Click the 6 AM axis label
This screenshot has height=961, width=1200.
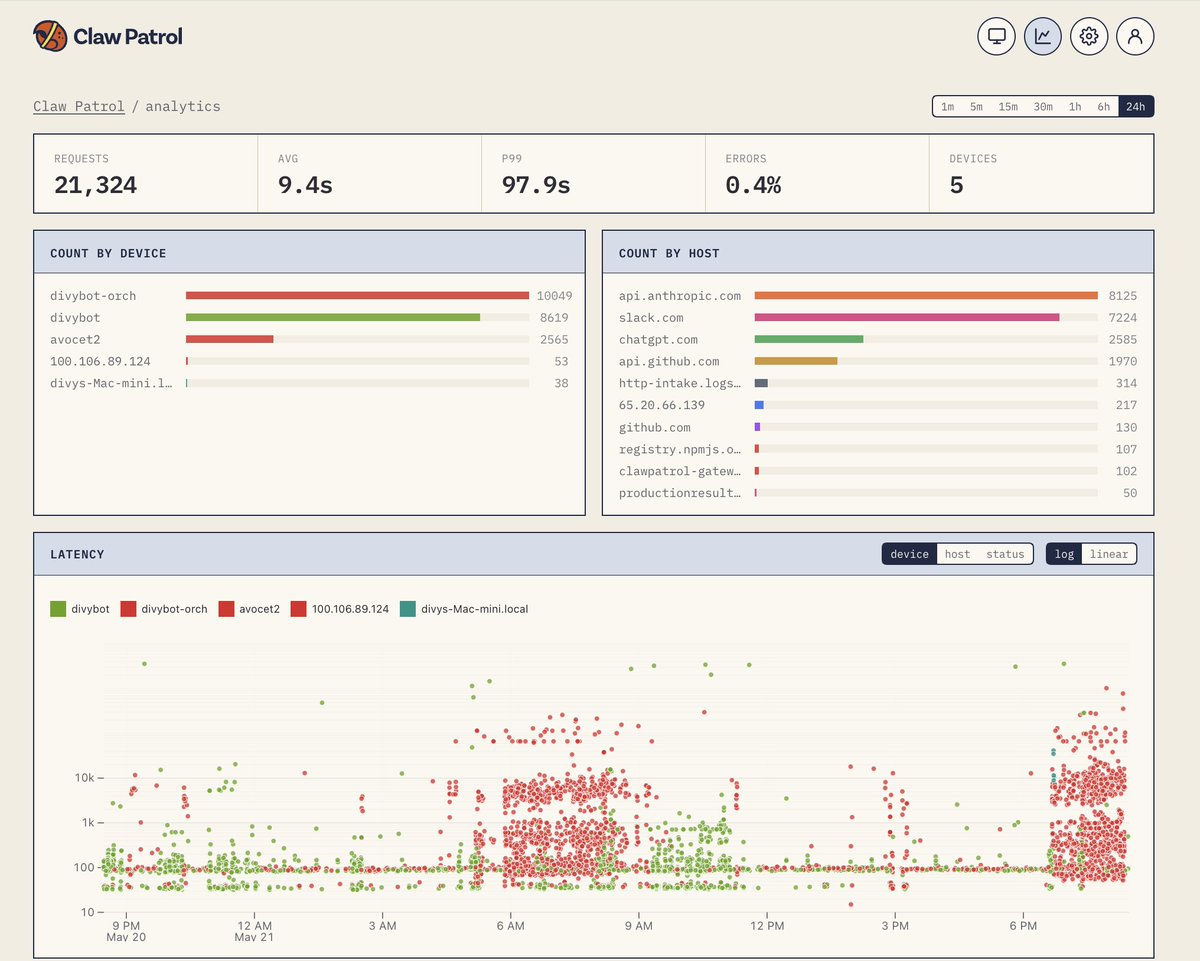click(x=511, y=926)
